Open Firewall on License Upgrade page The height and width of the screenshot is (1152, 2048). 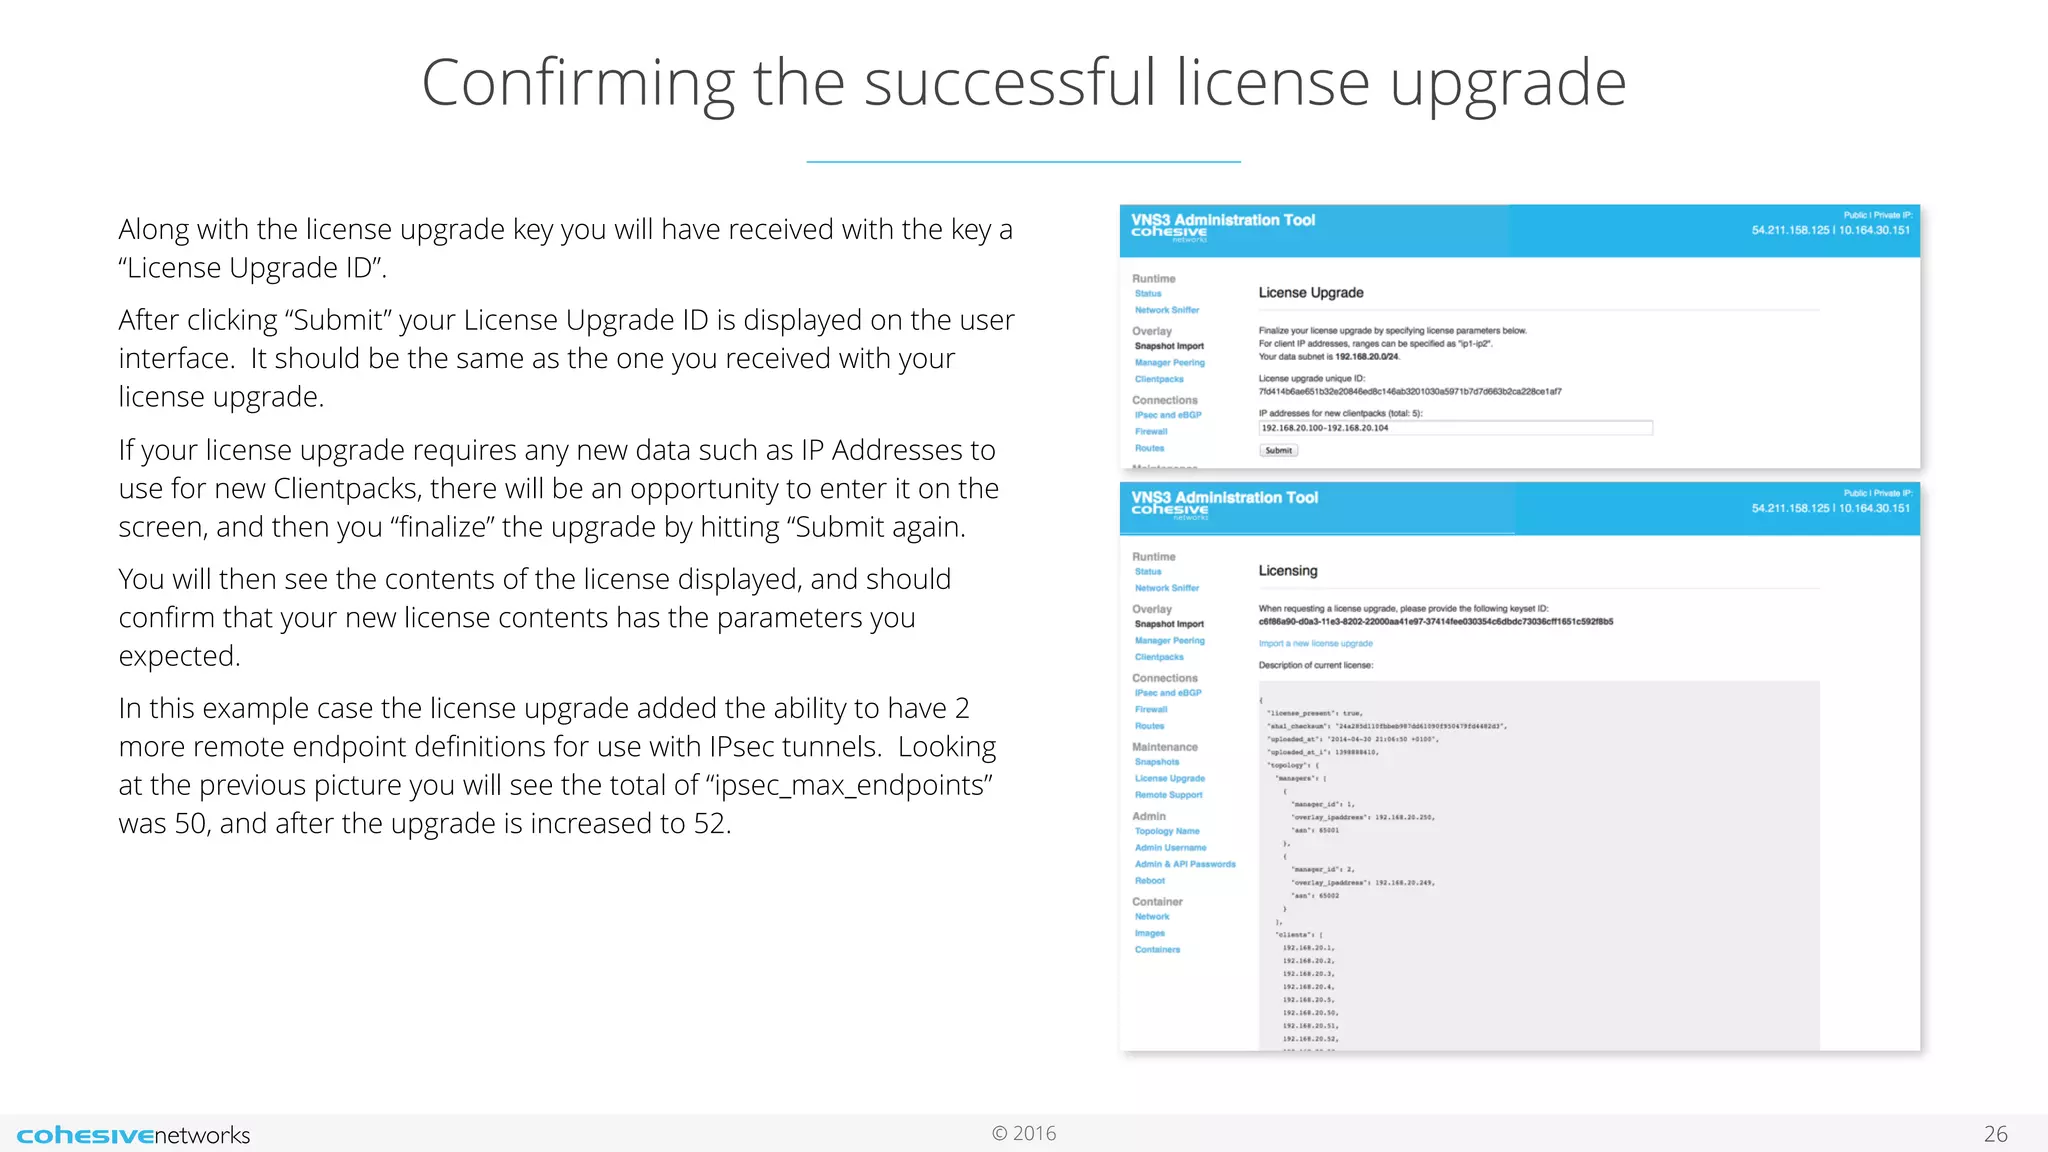[x=1151, y=432]
